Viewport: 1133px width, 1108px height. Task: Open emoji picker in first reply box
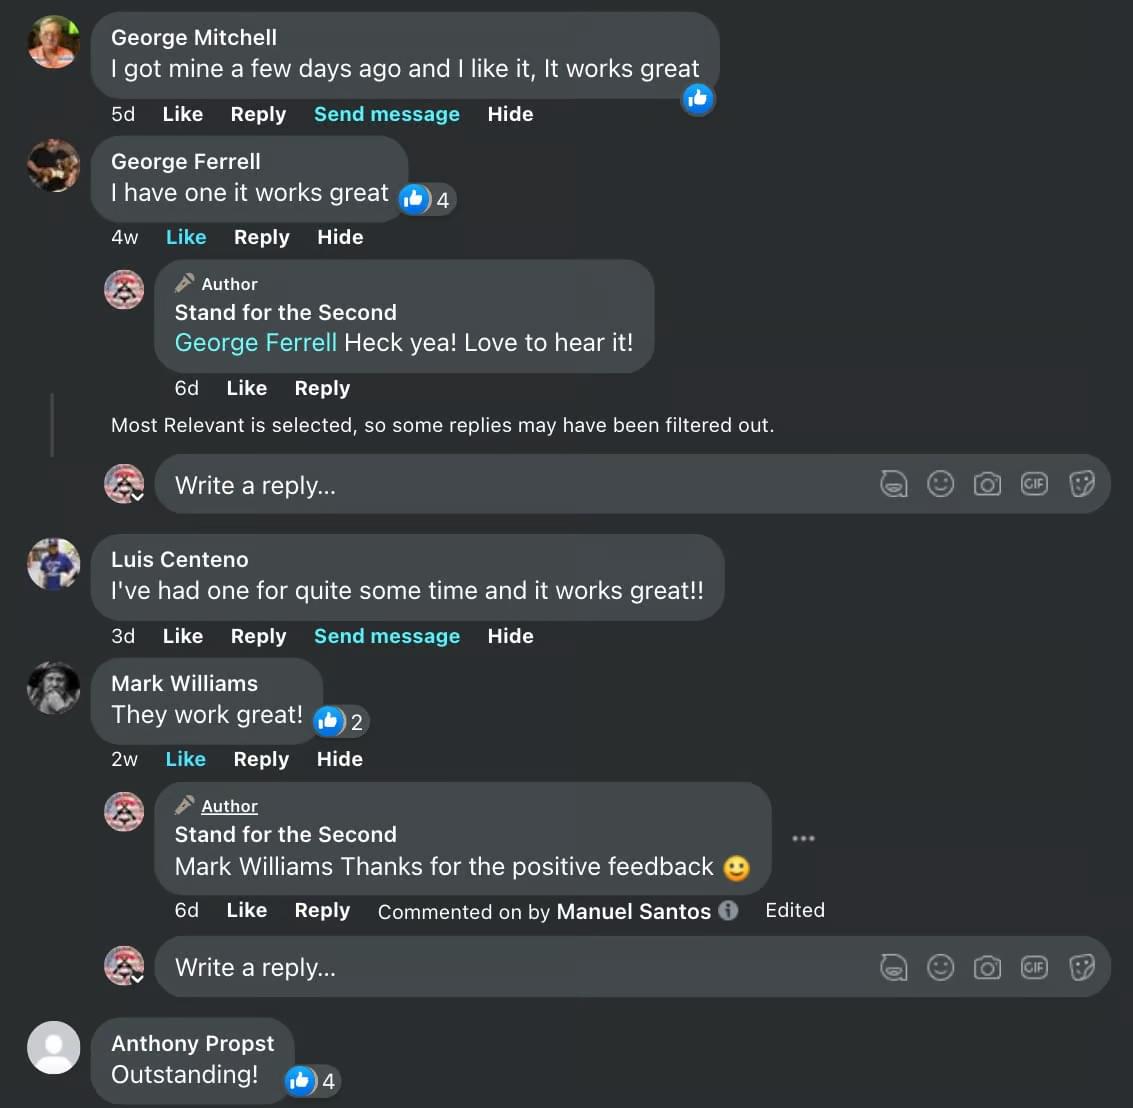[x=940, y=485]
